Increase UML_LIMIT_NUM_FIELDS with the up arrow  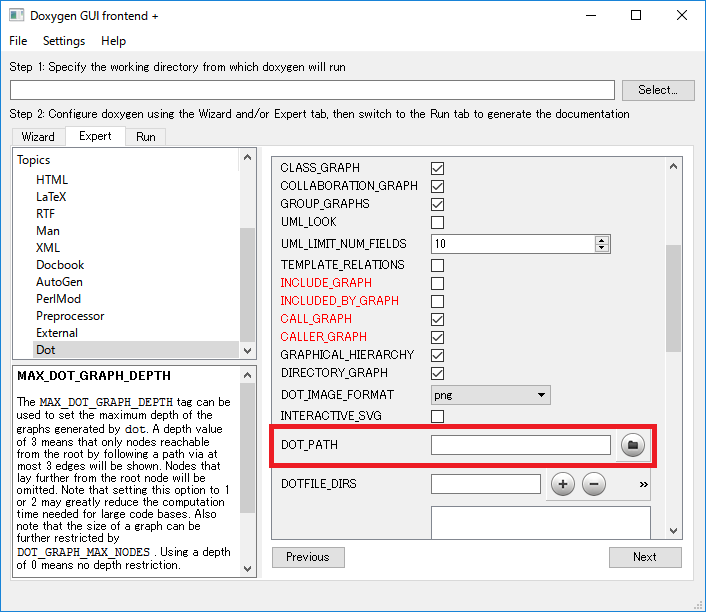[602, 240]
